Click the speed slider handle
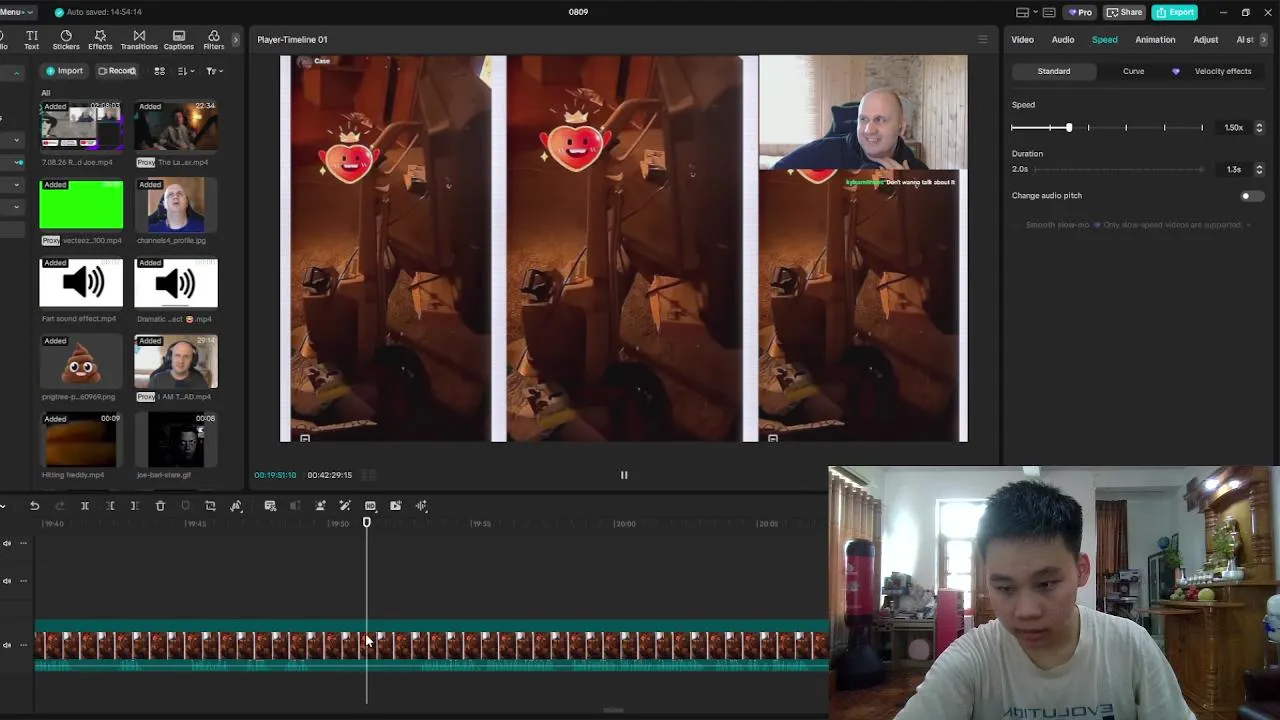 [x=1069, y=128]
